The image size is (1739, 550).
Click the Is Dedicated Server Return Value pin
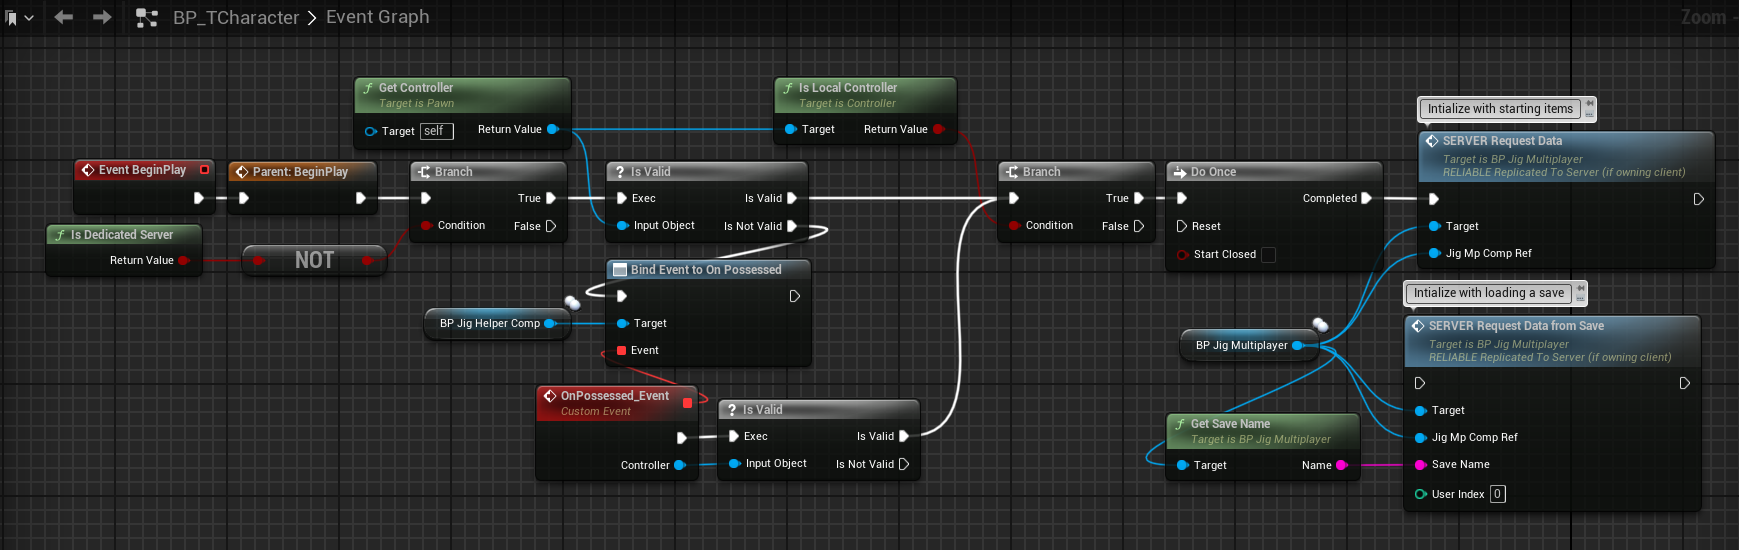[184, 261]
